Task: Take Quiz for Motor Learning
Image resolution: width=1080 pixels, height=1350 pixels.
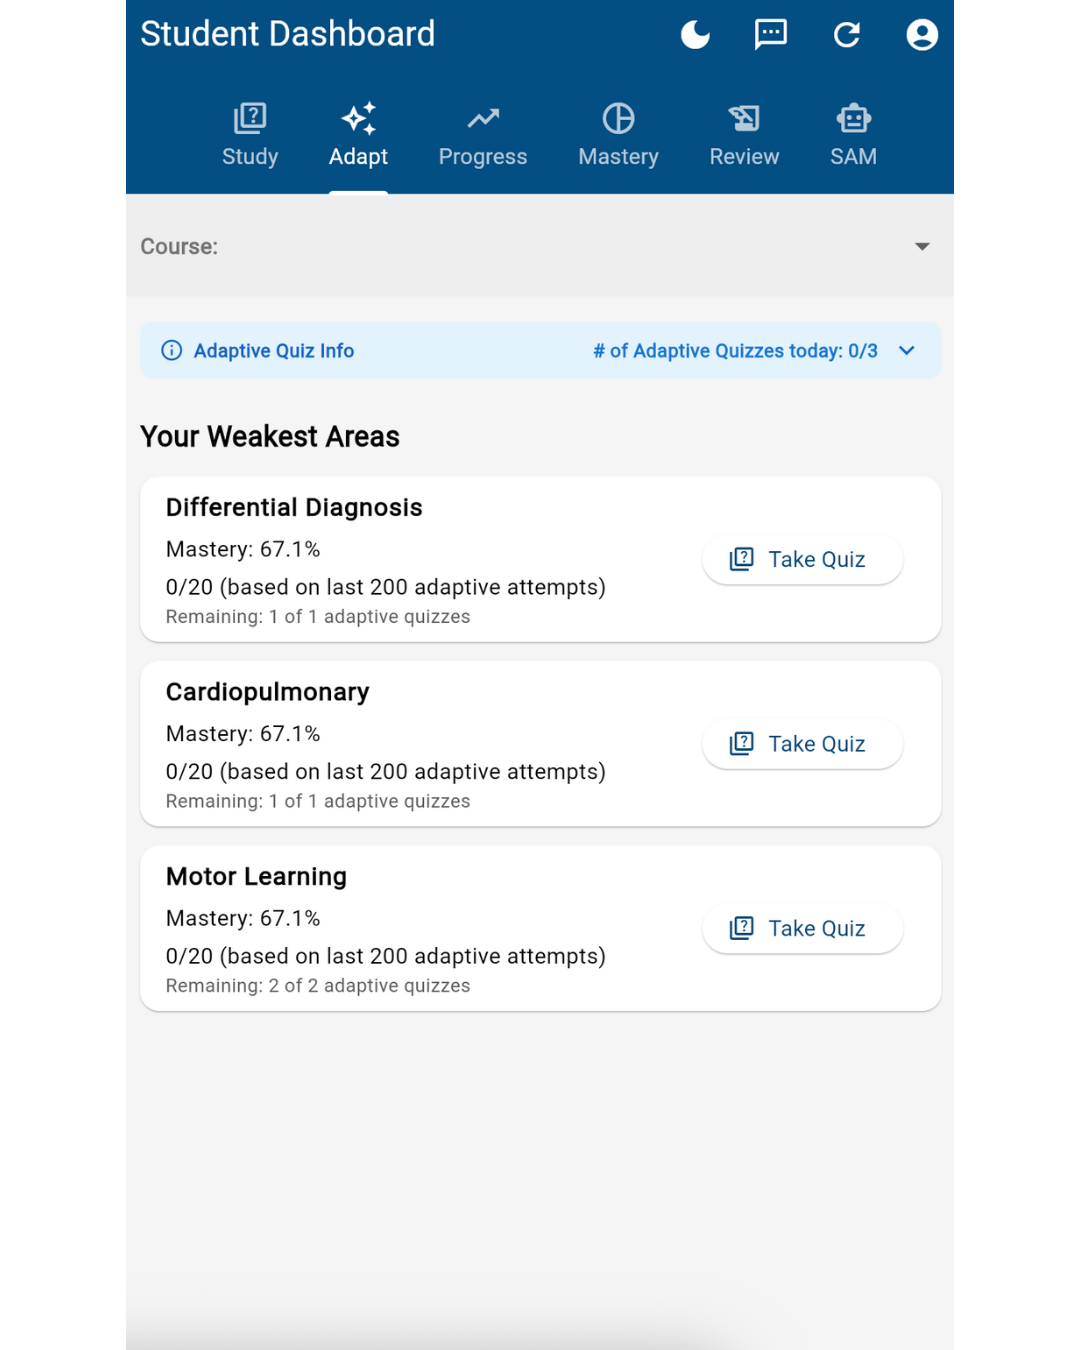Action: (x=802, y=929)
